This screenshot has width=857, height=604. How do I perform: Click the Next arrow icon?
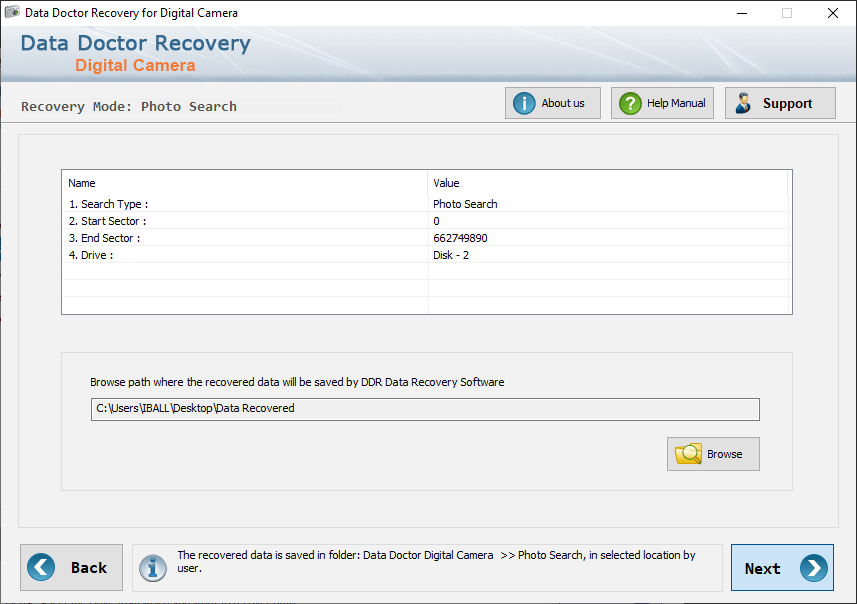pyautogui.click(x=813, y=568)
